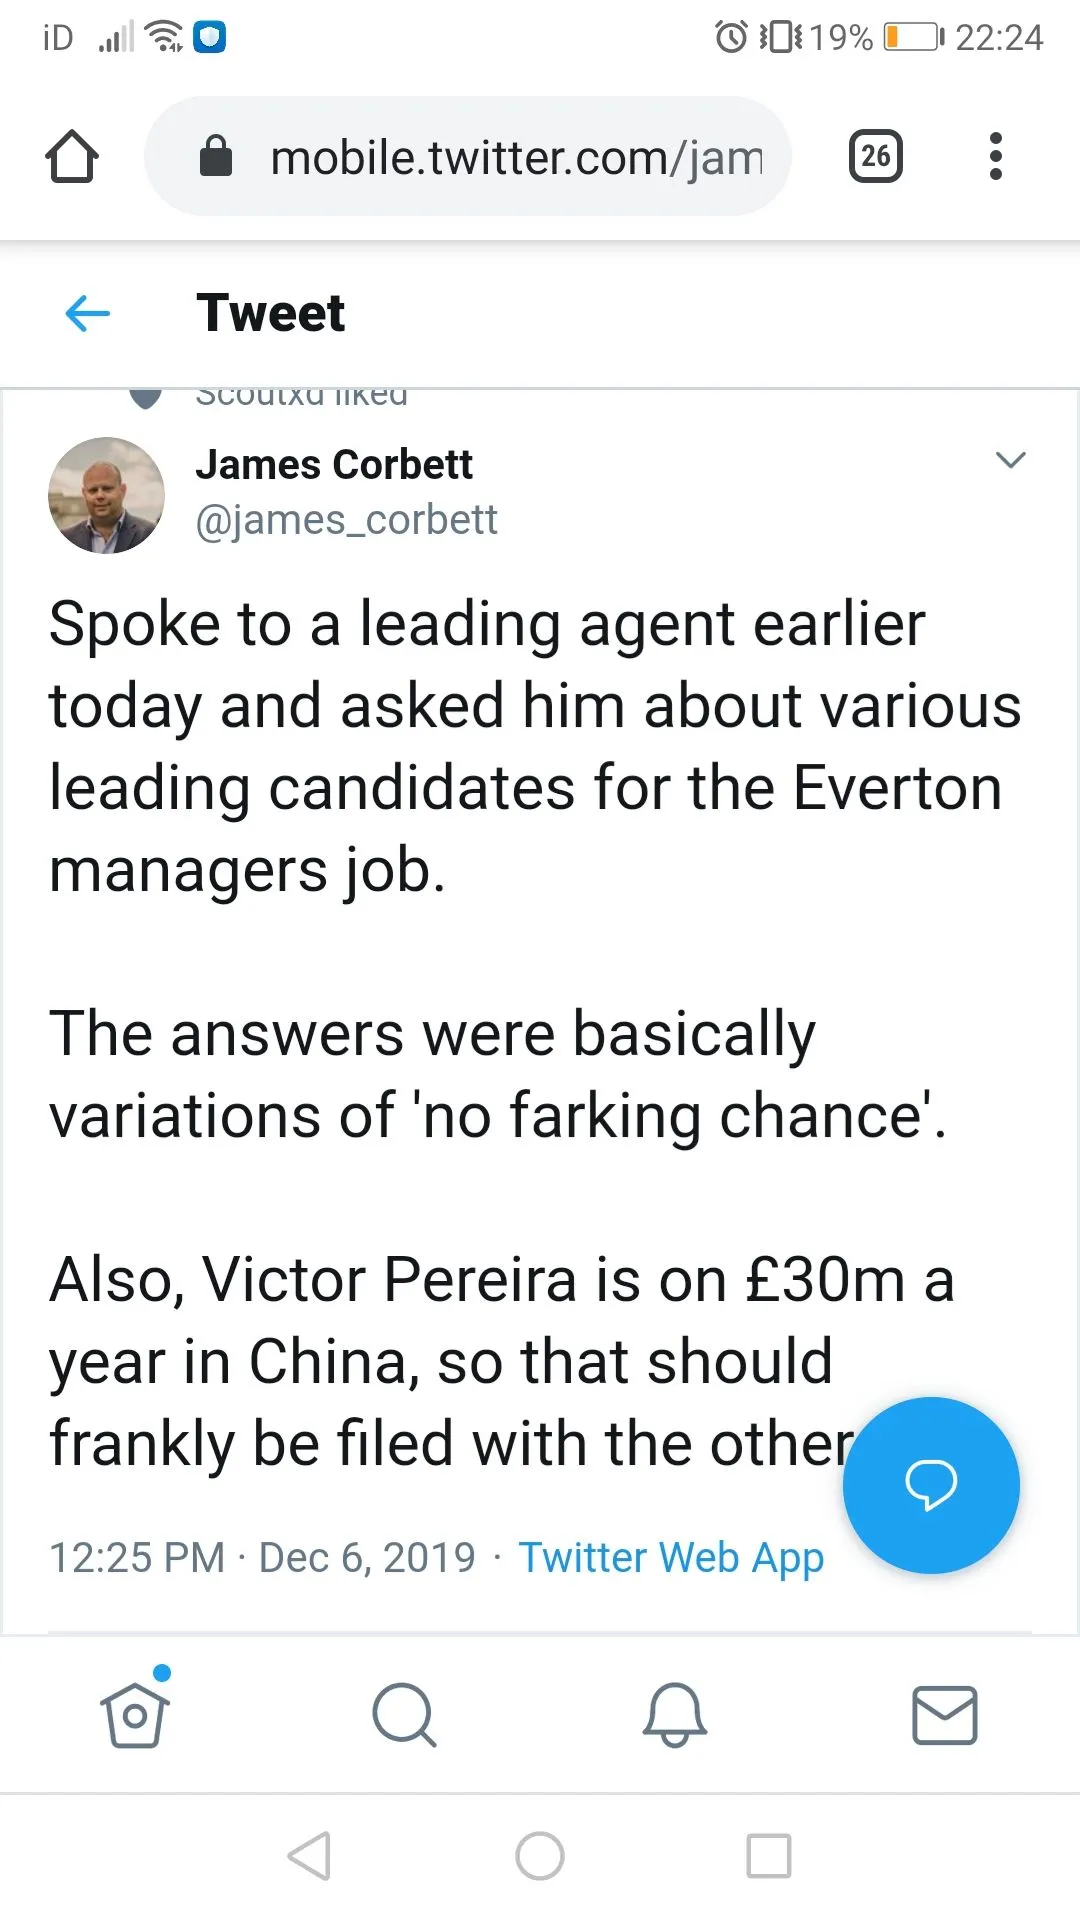Tap the James Corbett display name
The image size is (1080, 1920).
334,465
